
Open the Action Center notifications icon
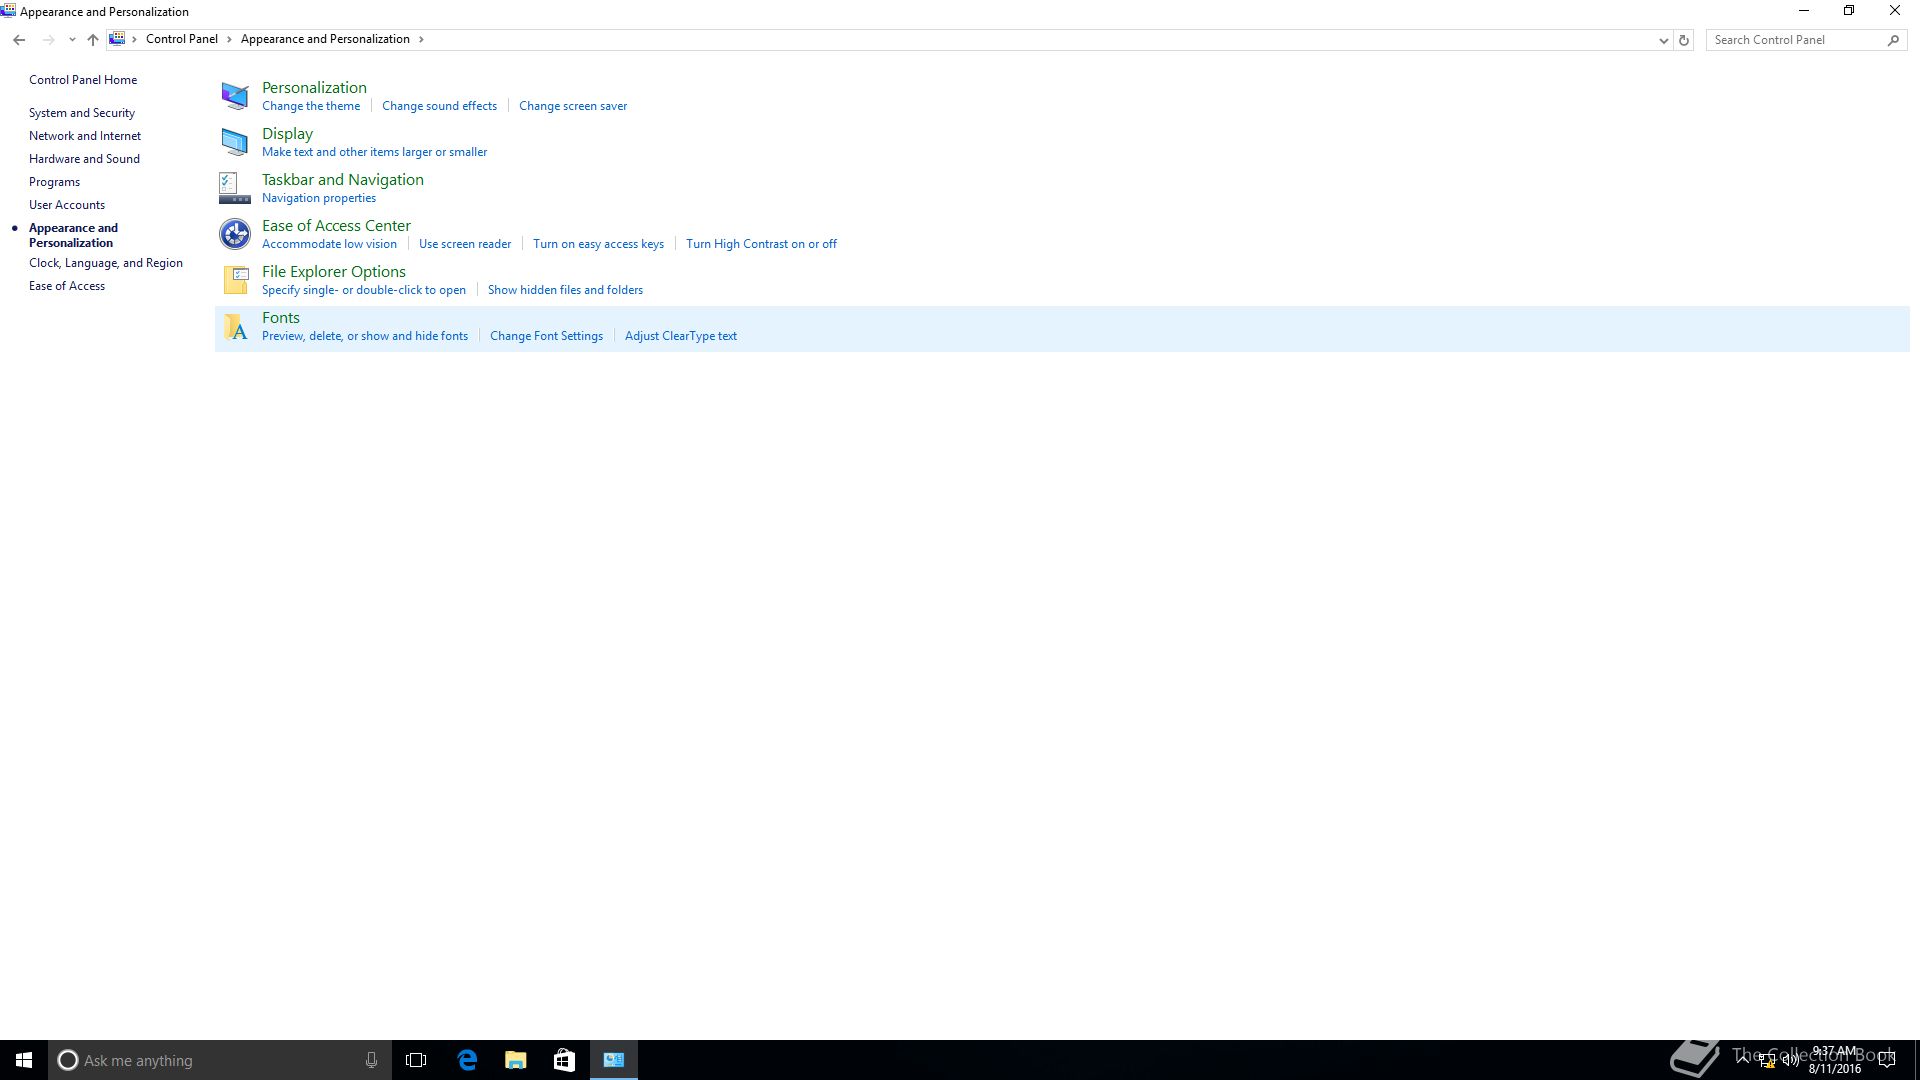click(x=1887, y=1061)
